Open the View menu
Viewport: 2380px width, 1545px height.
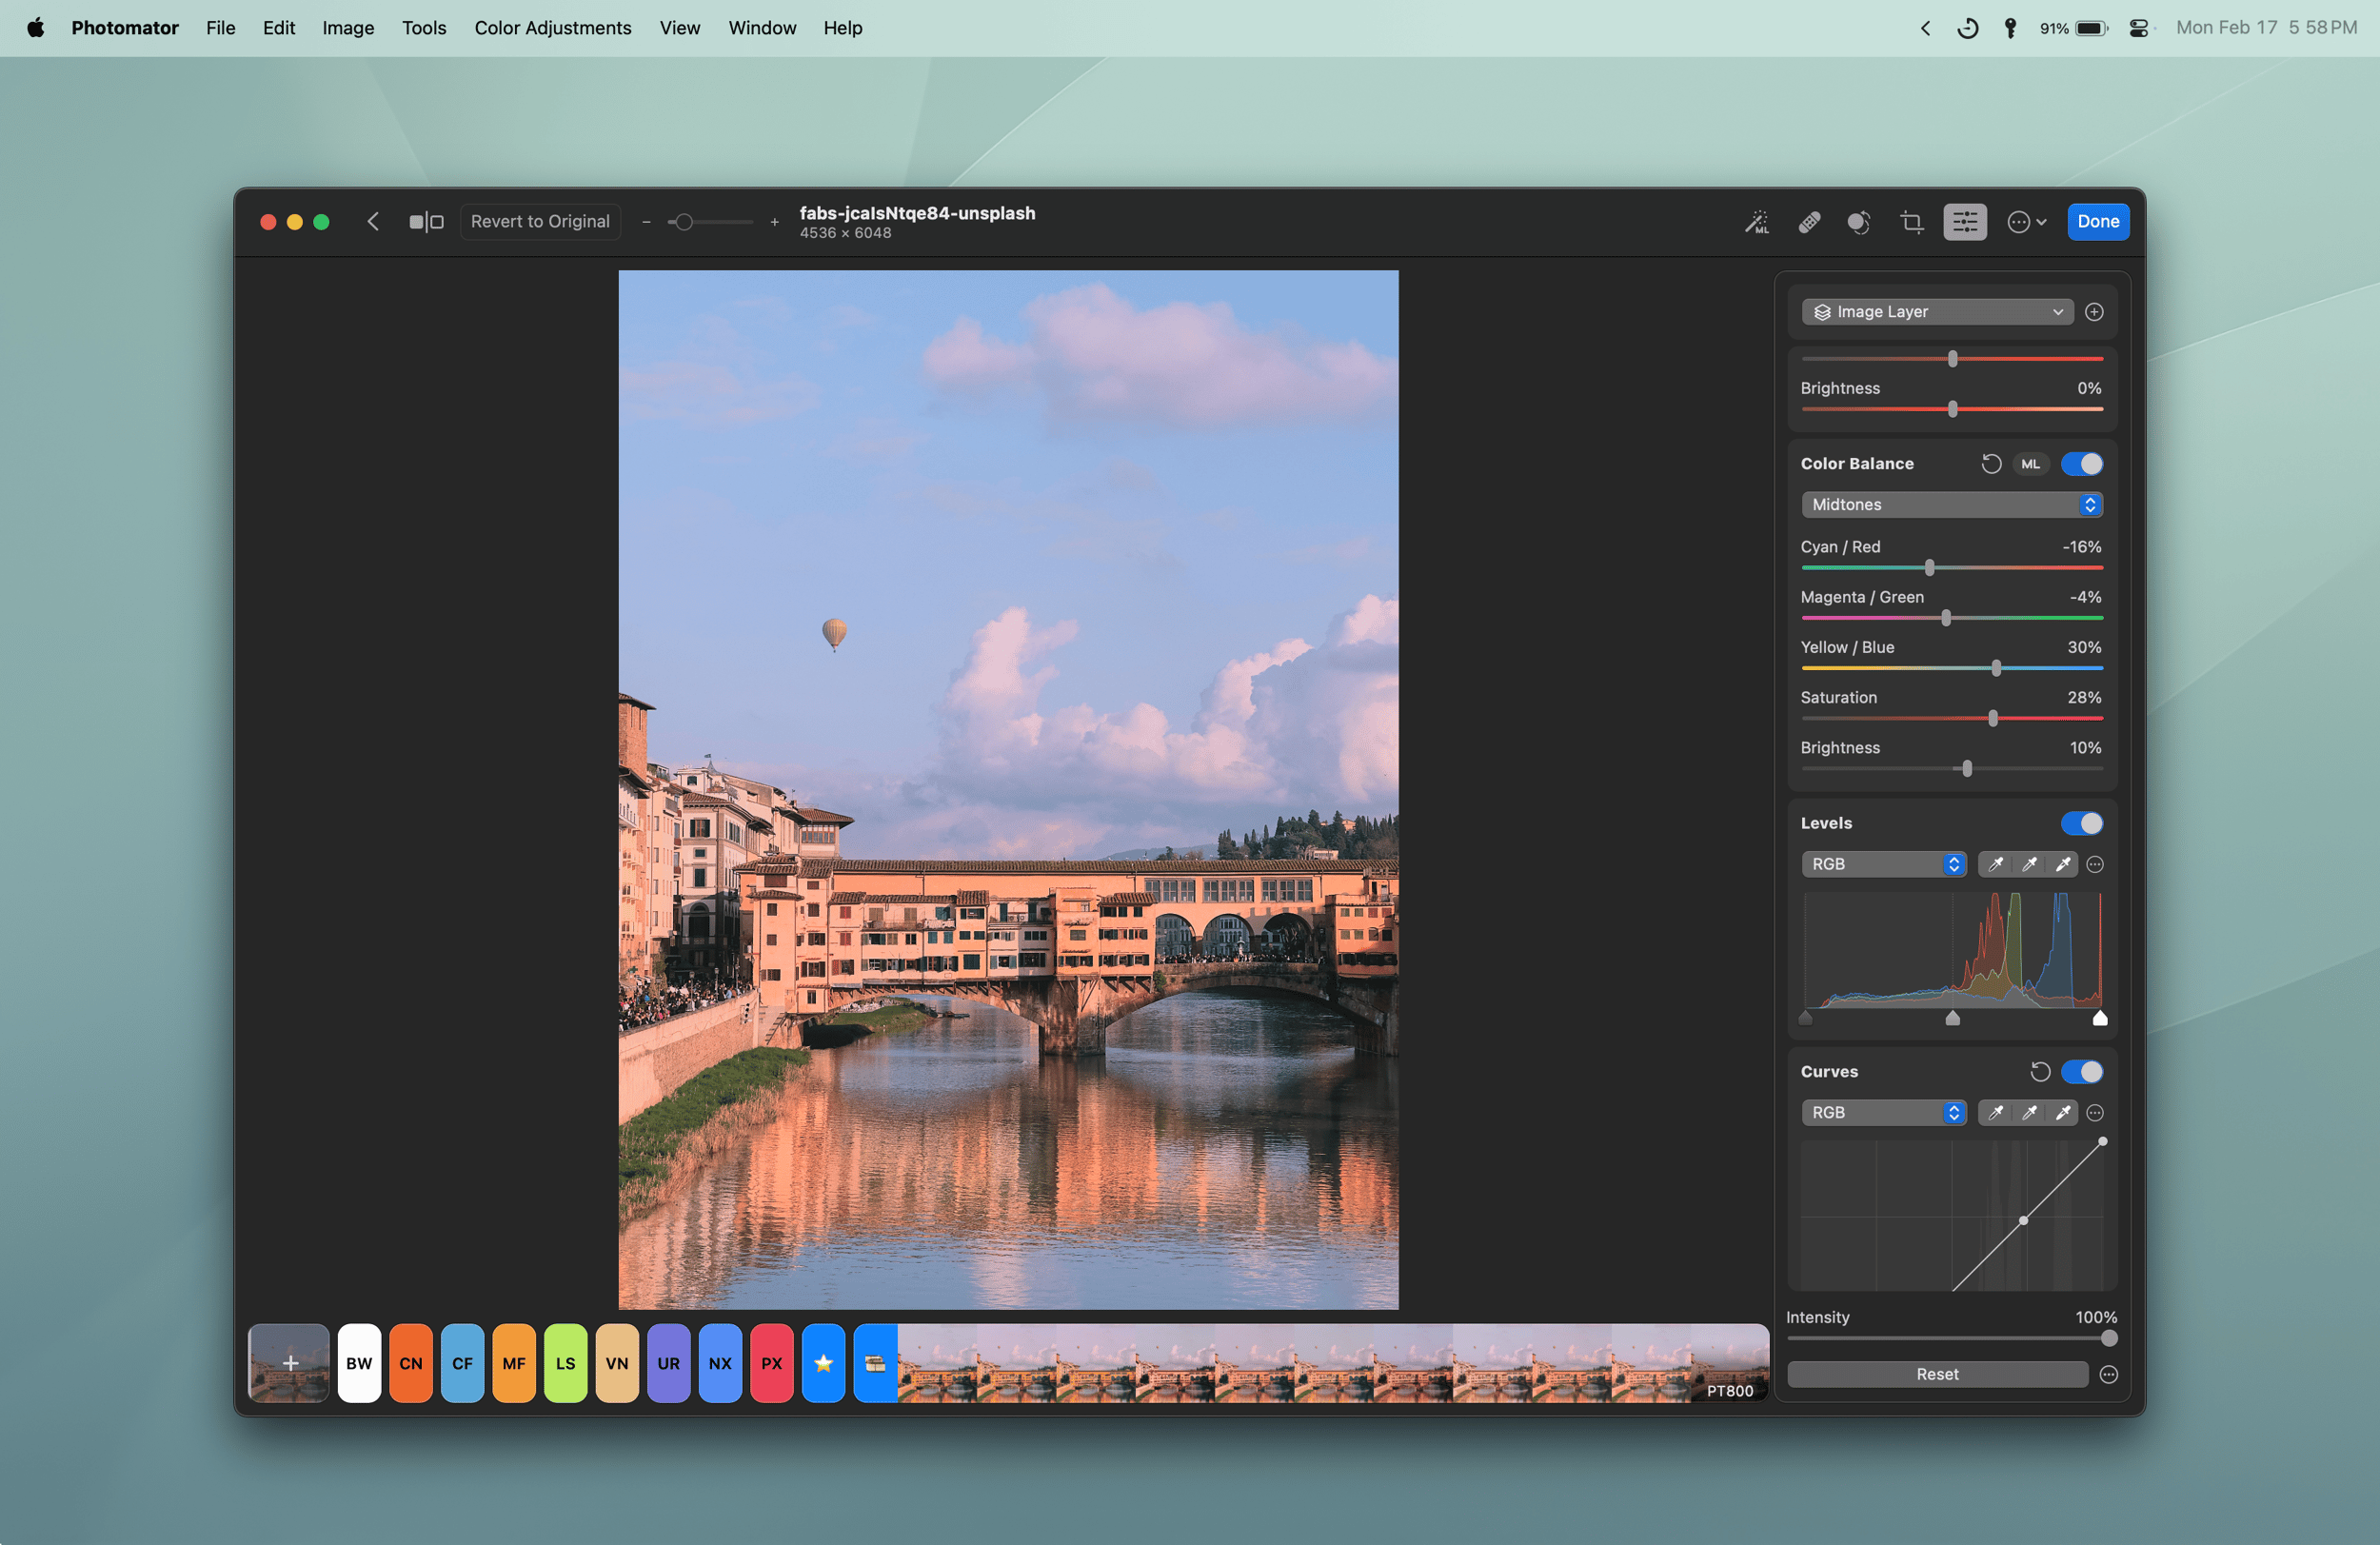679,28
